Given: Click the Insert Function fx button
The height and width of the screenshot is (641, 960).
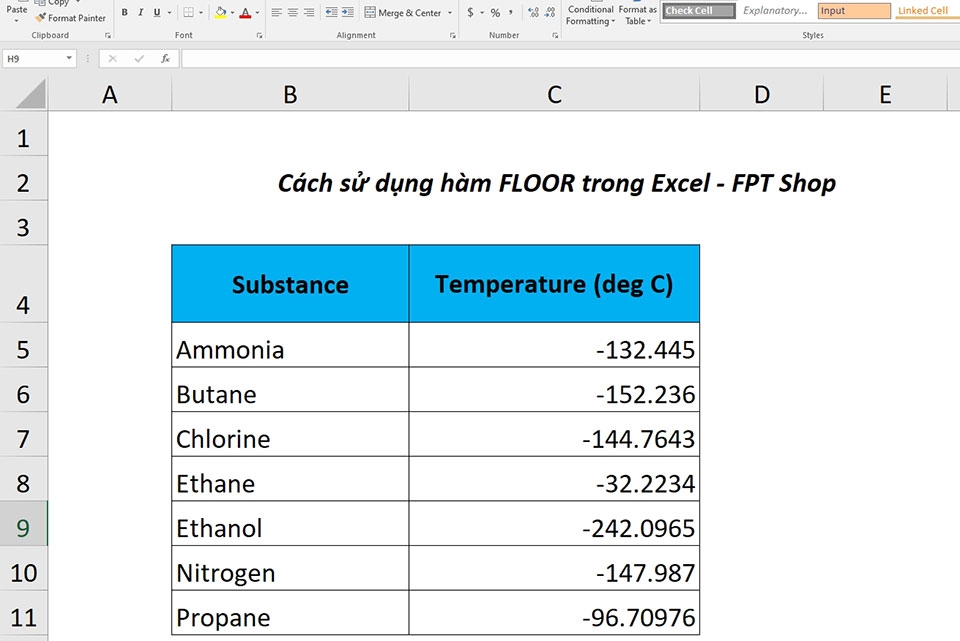Looking at the screenshot, I should [x=165, y=57].
